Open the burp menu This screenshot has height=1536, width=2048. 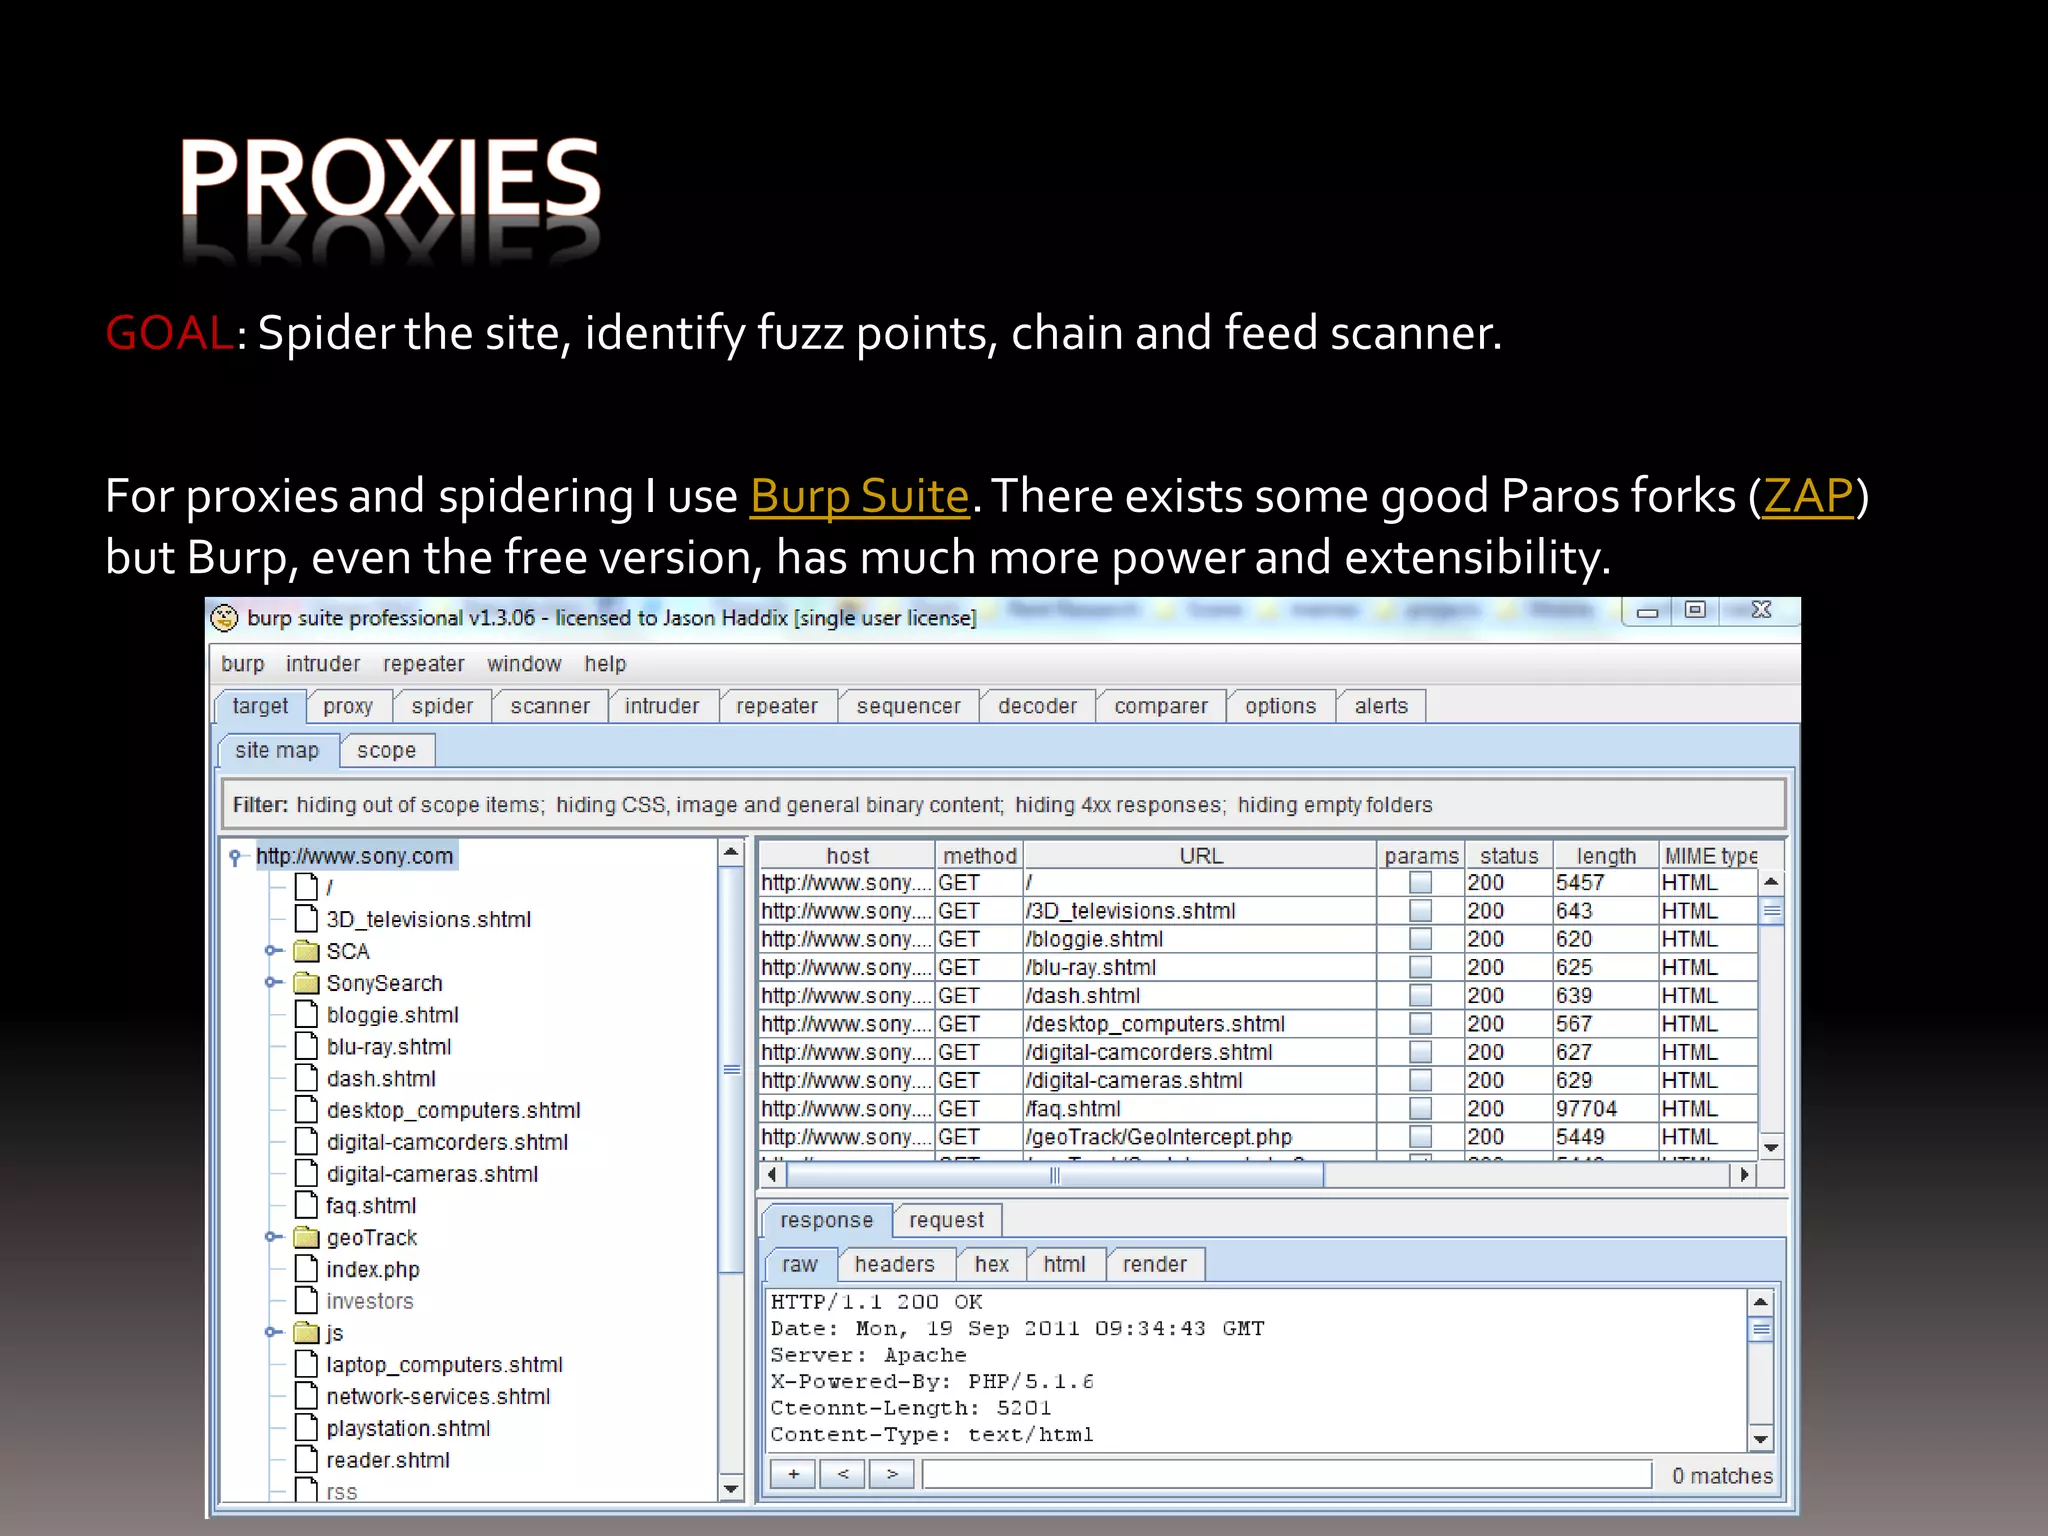(243, 664)
